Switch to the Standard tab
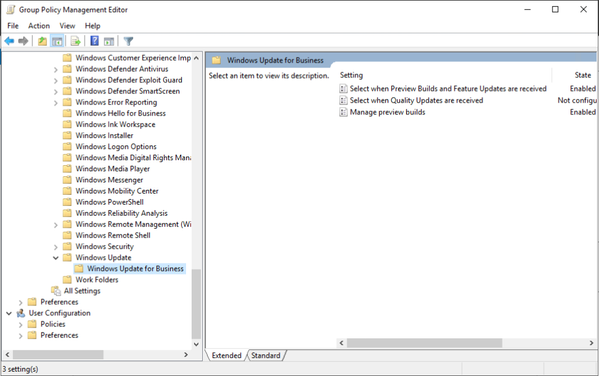 (266, 355)
